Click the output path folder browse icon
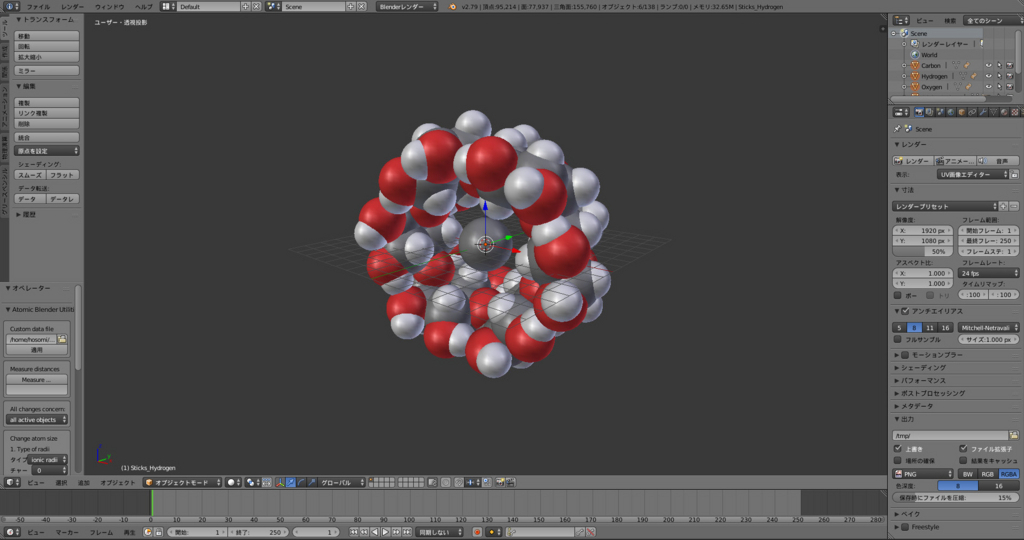1024x540 pixels. point(1014,436)
